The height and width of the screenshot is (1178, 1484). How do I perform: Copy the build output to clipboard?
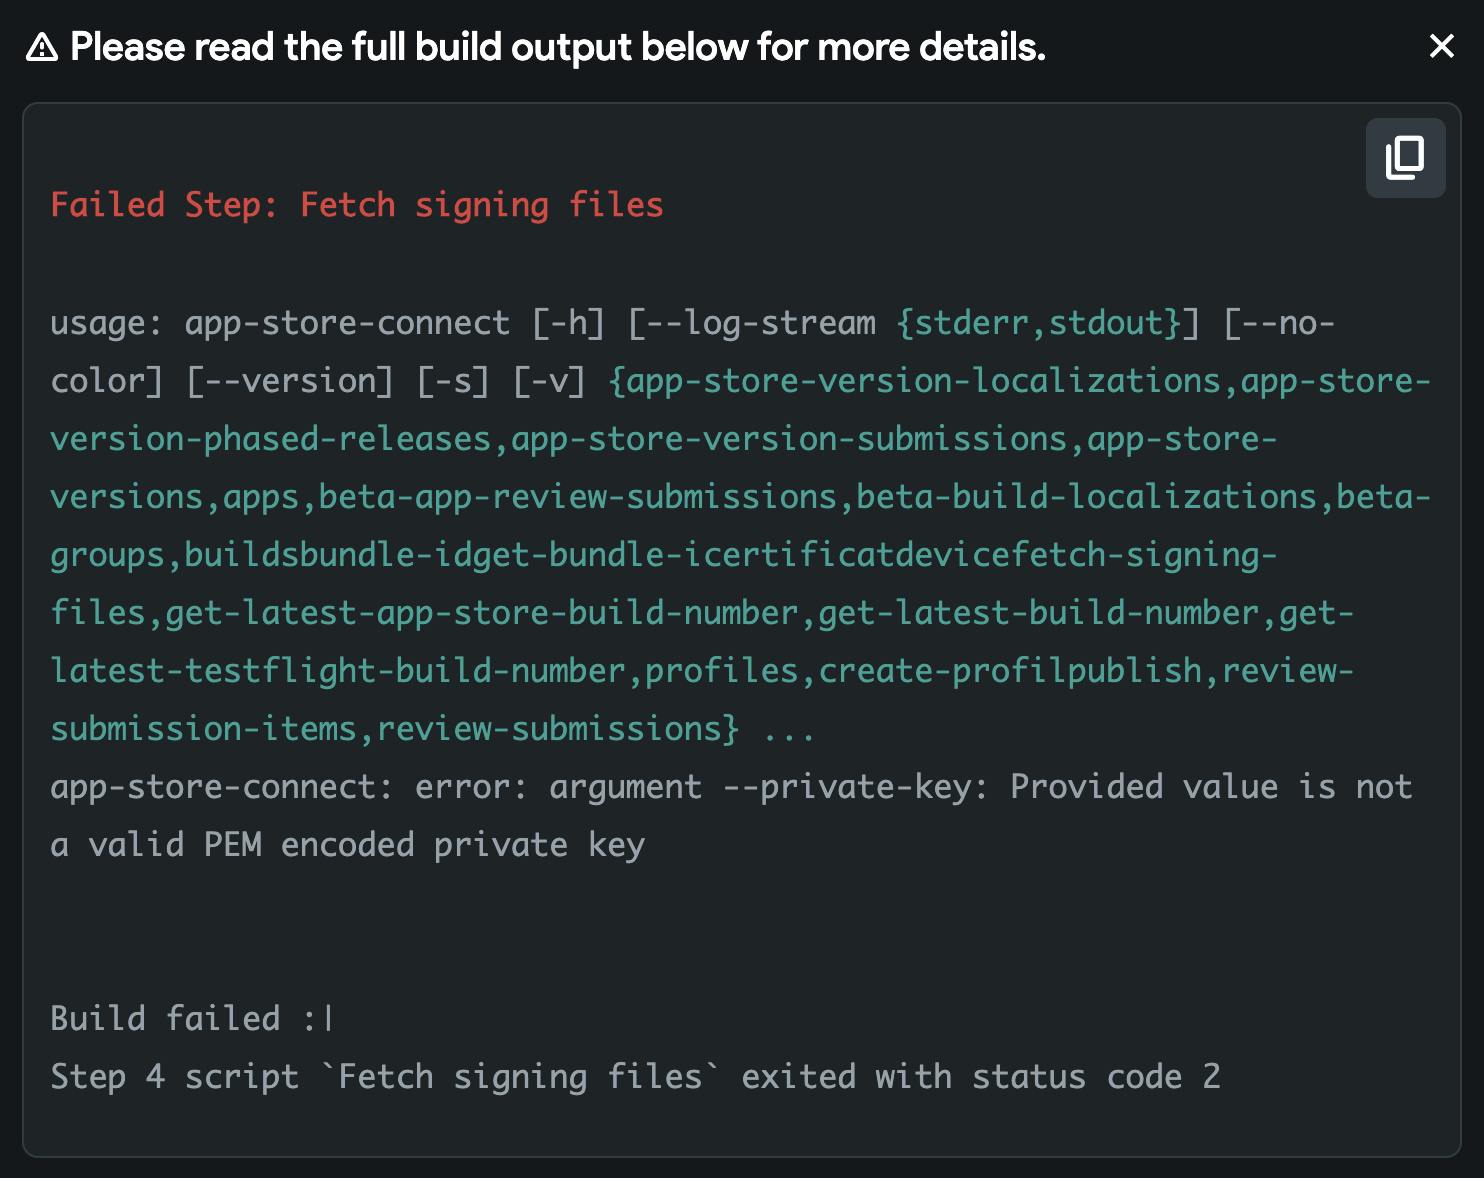1405,158
